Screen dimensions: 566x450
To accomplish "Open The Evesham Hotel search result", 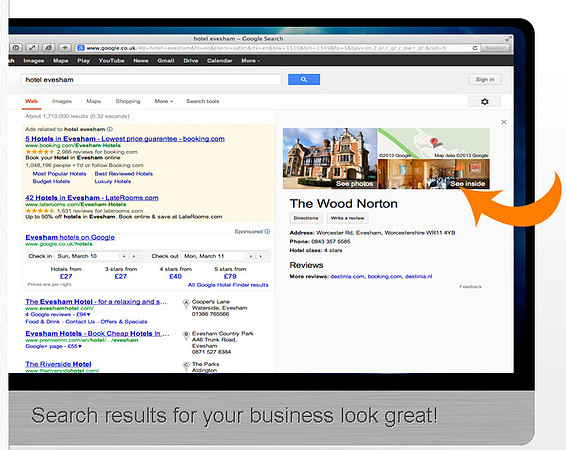I will point(96,302).
